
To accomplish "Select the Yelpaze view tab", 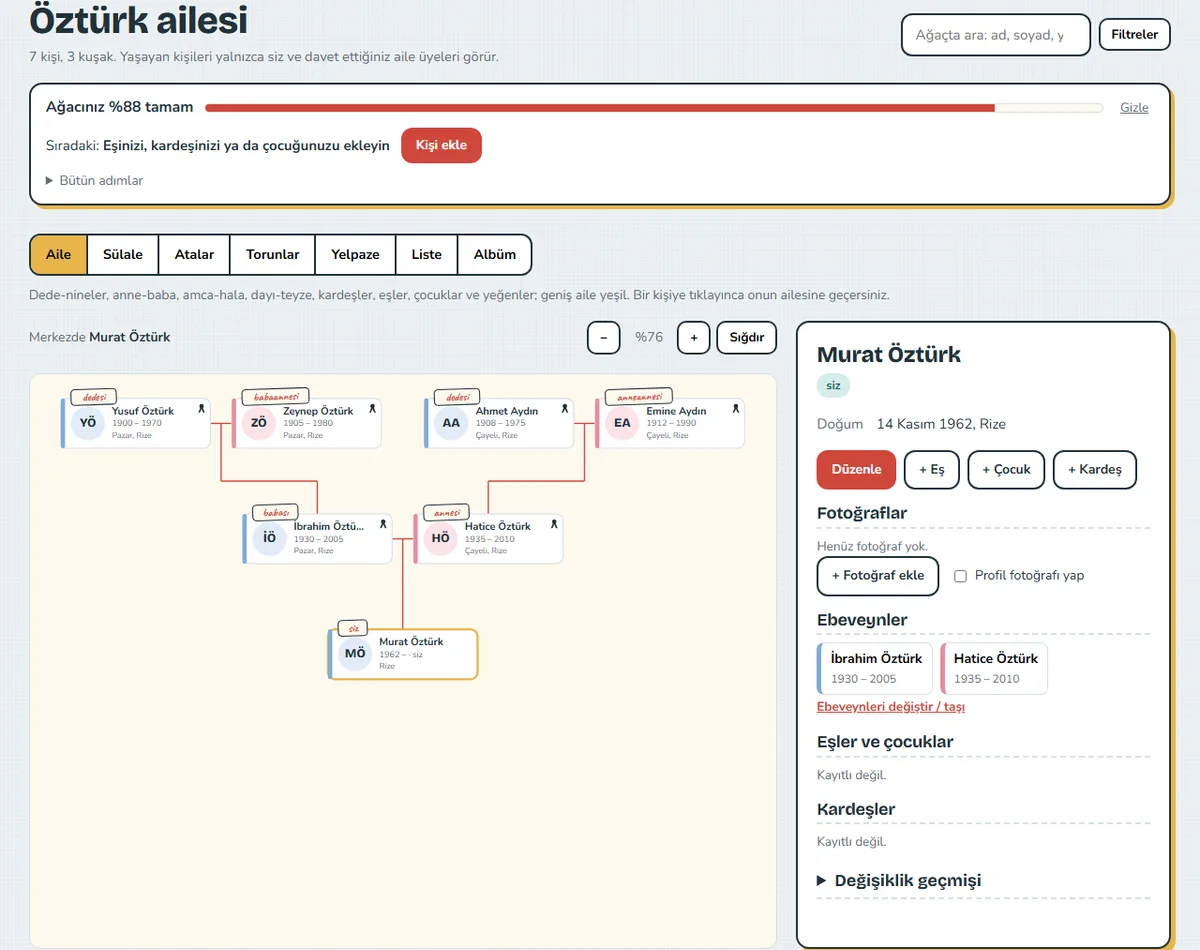I will coord(356,254).
